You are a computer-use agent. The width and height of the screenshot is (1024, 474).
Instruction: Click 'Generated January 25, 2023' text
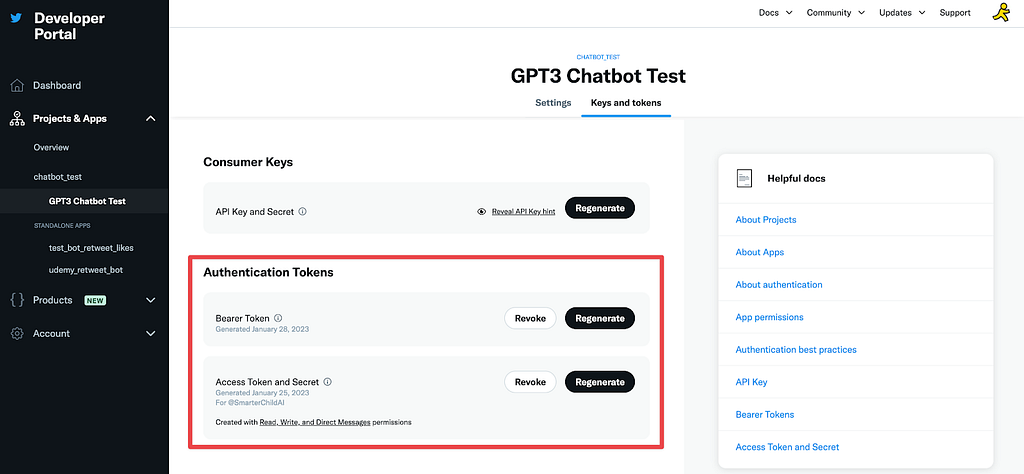[x=262, y=393]
